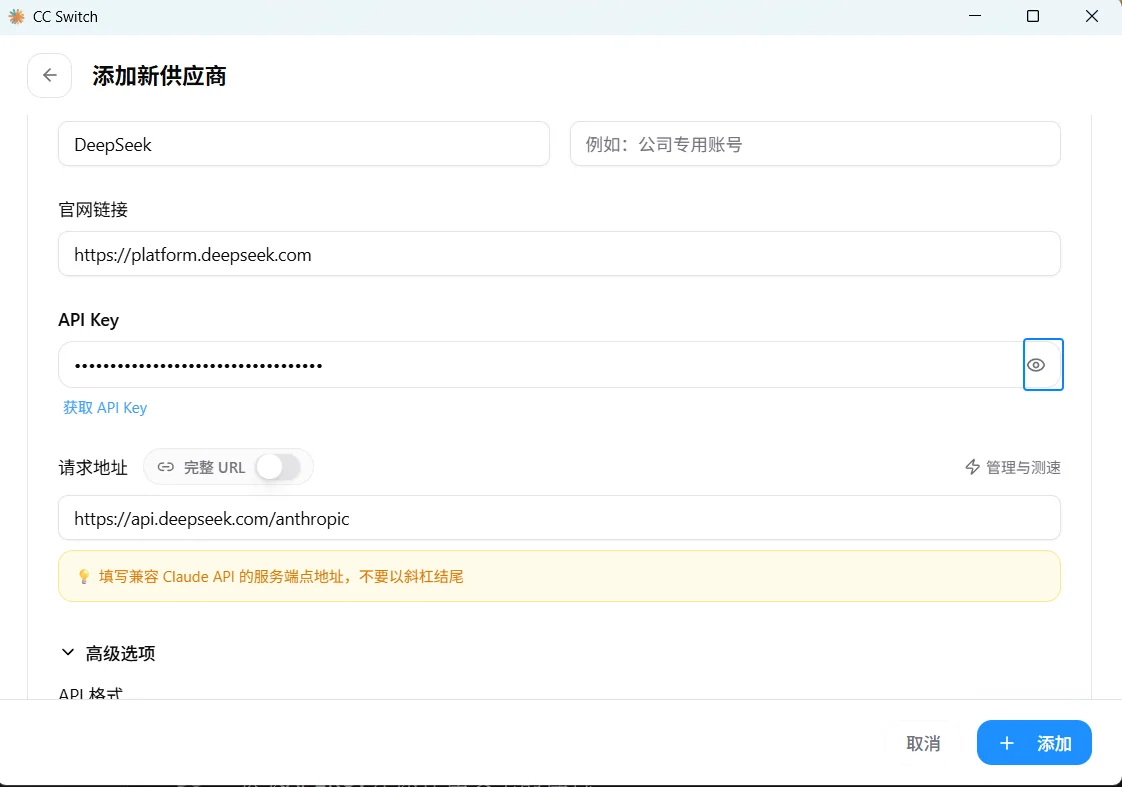This screenshot has width=1122, height=787.
Task: Click the 添加新供应商 page title
Action: 159,76
